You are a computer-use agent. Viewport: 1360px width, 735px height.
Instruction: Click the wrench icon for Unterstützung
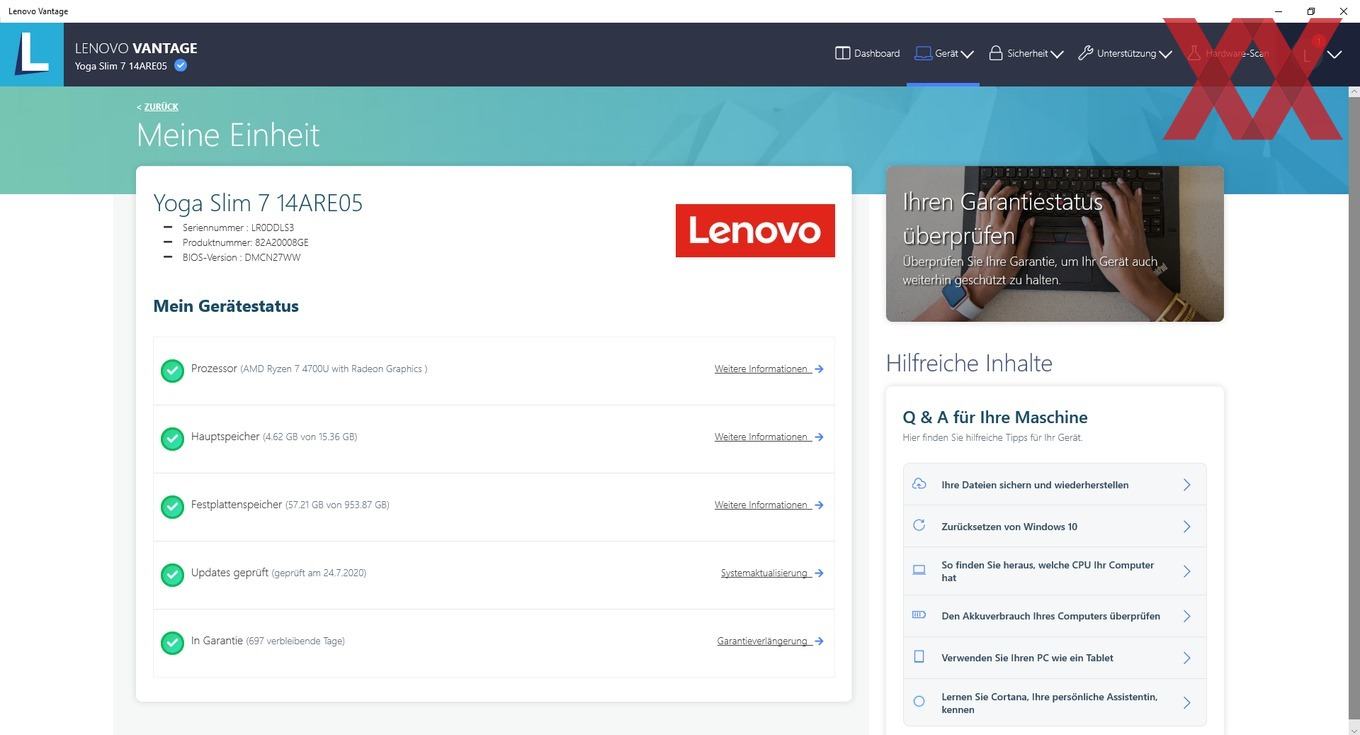1085,54
